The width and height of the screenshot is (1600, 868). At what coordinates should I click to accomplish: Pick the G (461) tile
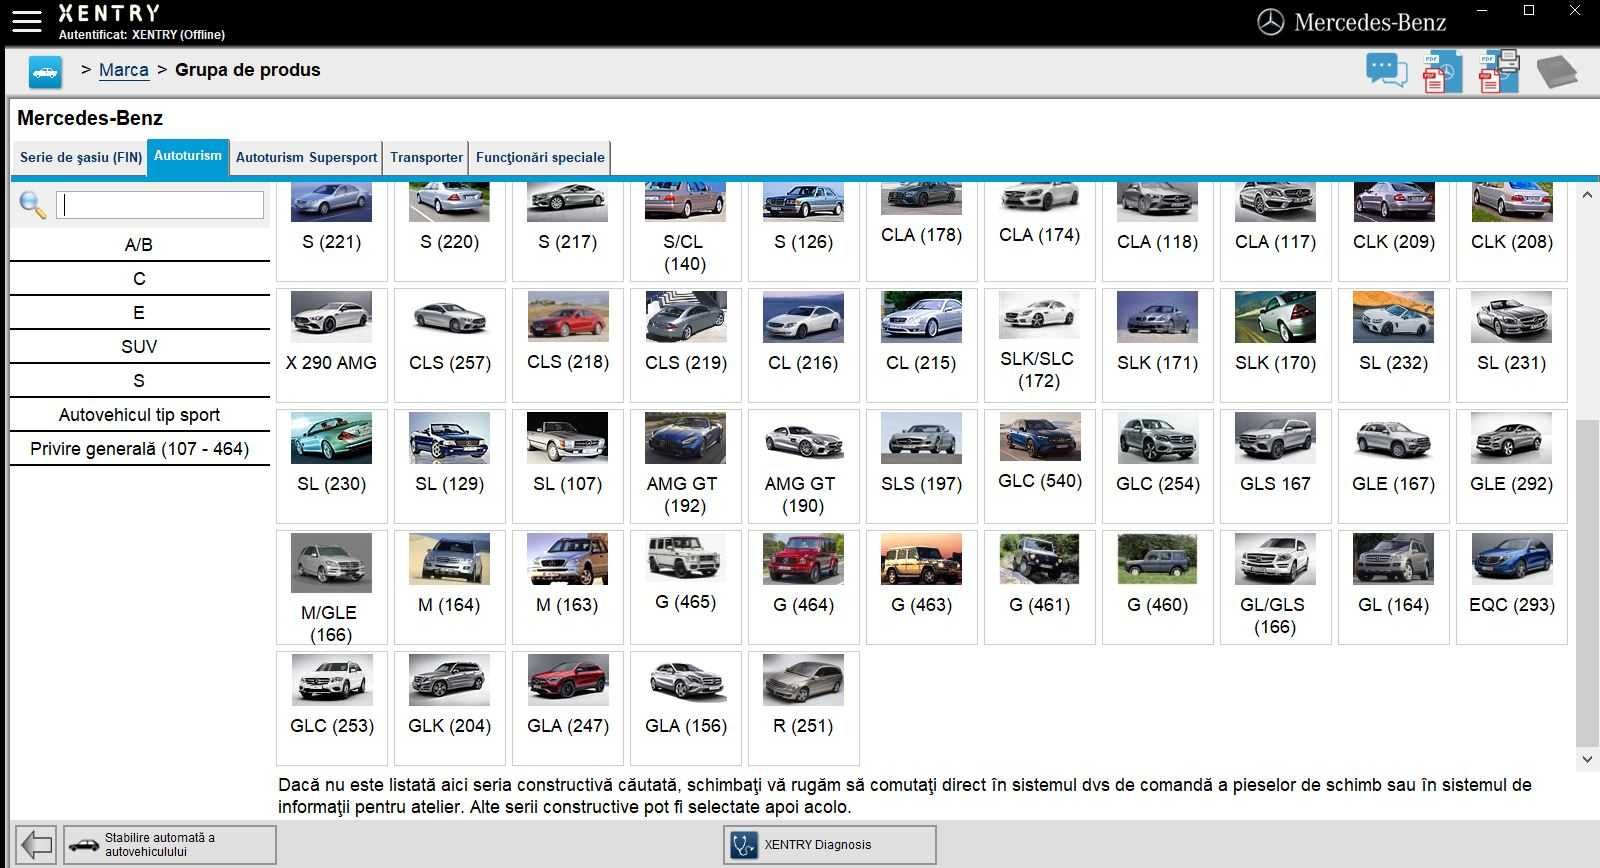point(1039,587)
